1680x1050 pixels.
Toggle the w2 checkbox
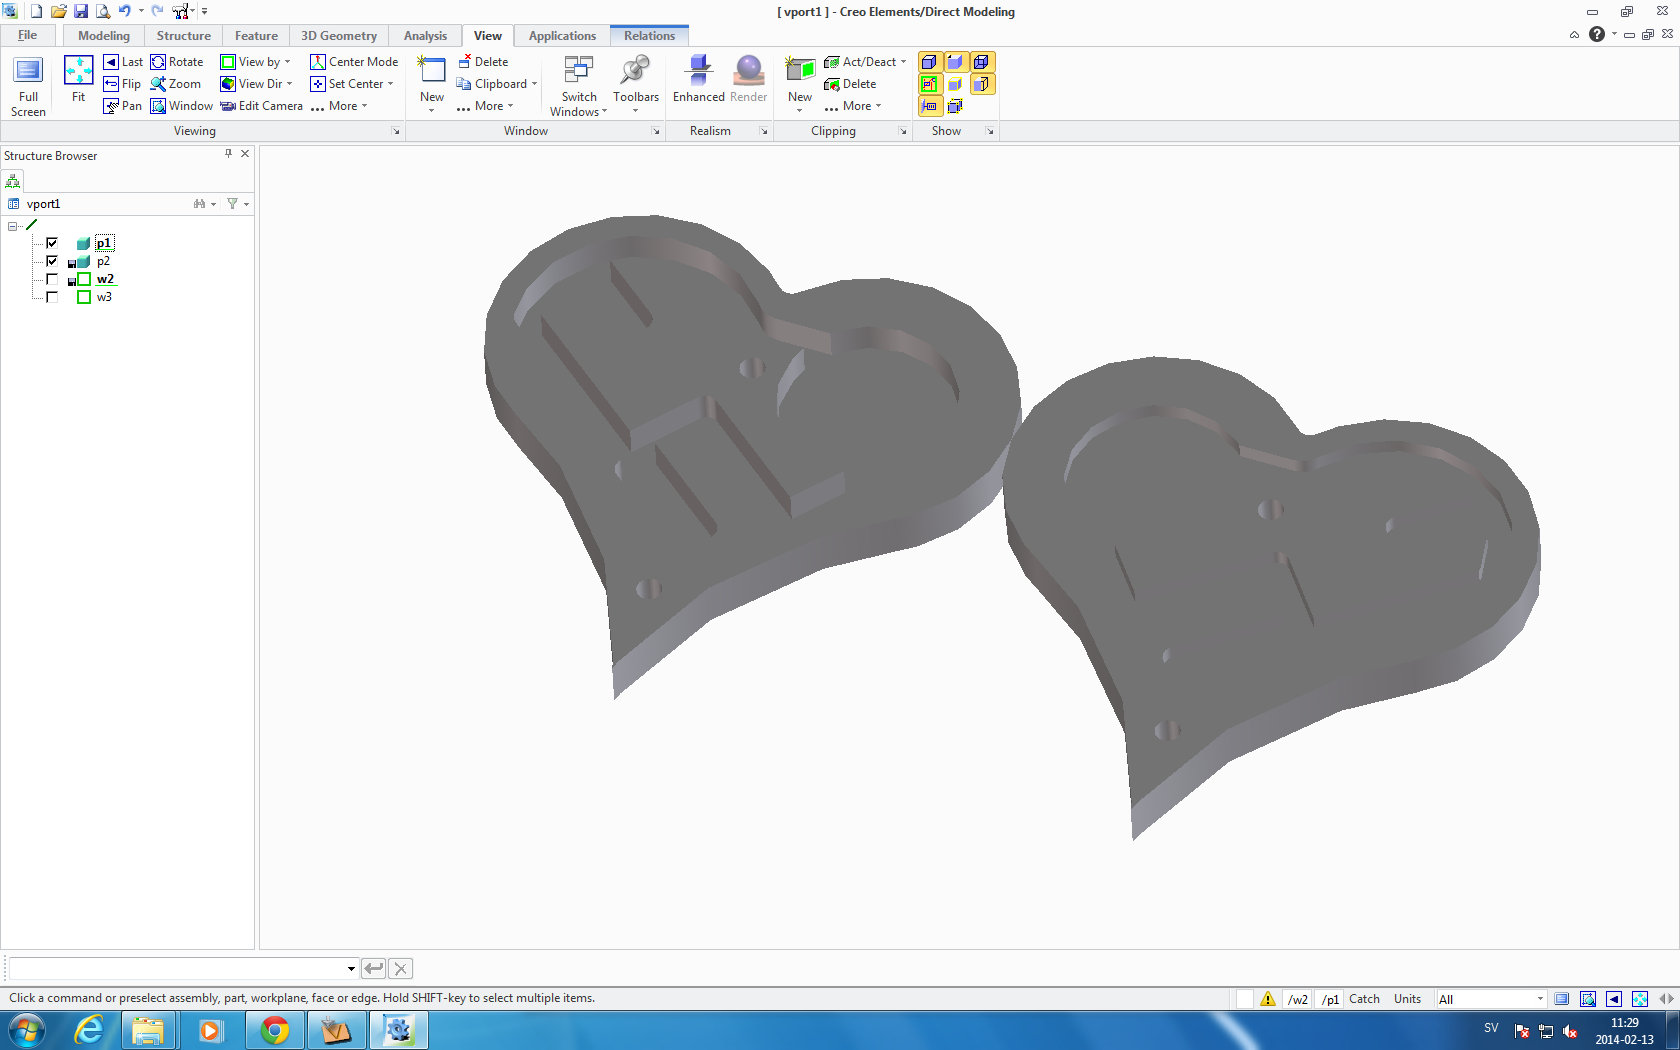[52, 279]
